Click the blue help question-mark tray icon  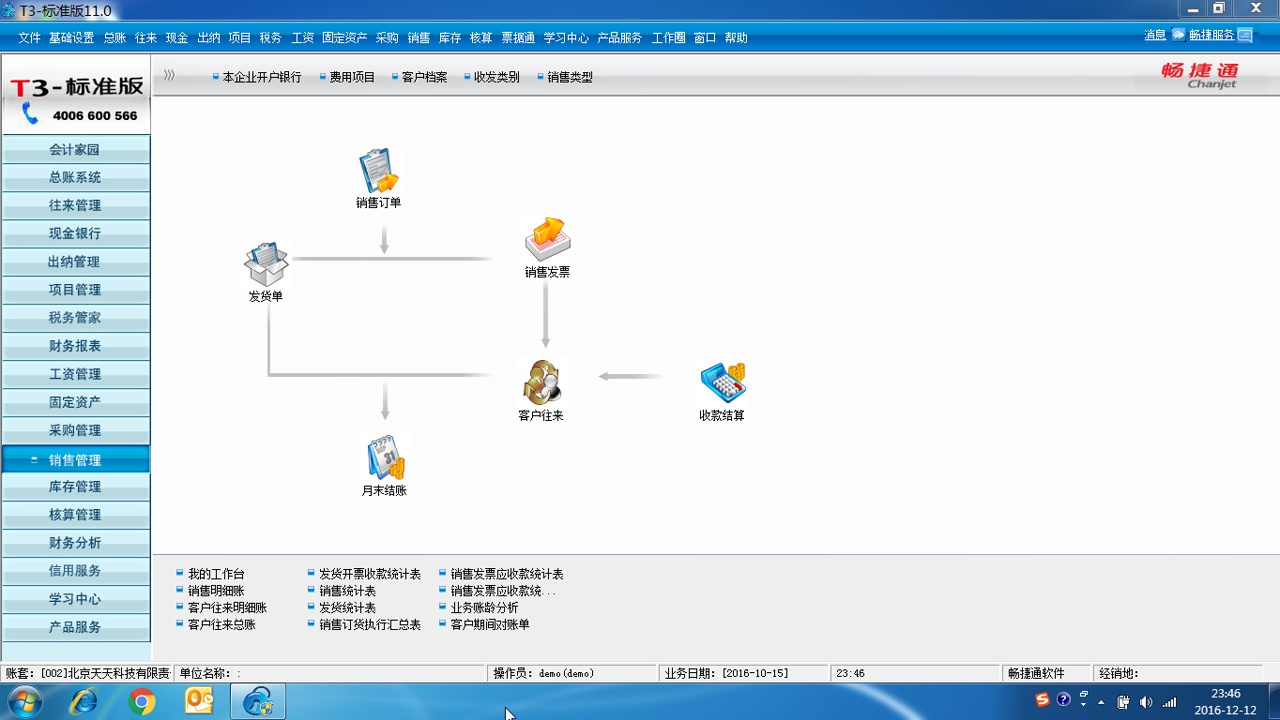click(1063, 700)
